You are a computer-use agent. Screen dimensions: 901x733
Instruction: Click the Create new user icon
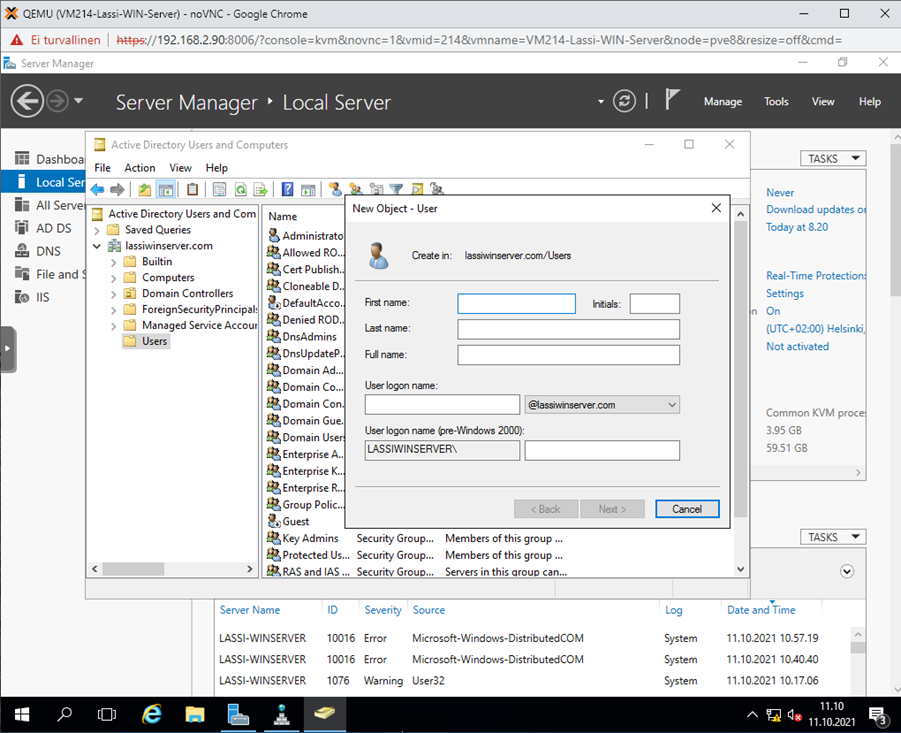point(335,188)
